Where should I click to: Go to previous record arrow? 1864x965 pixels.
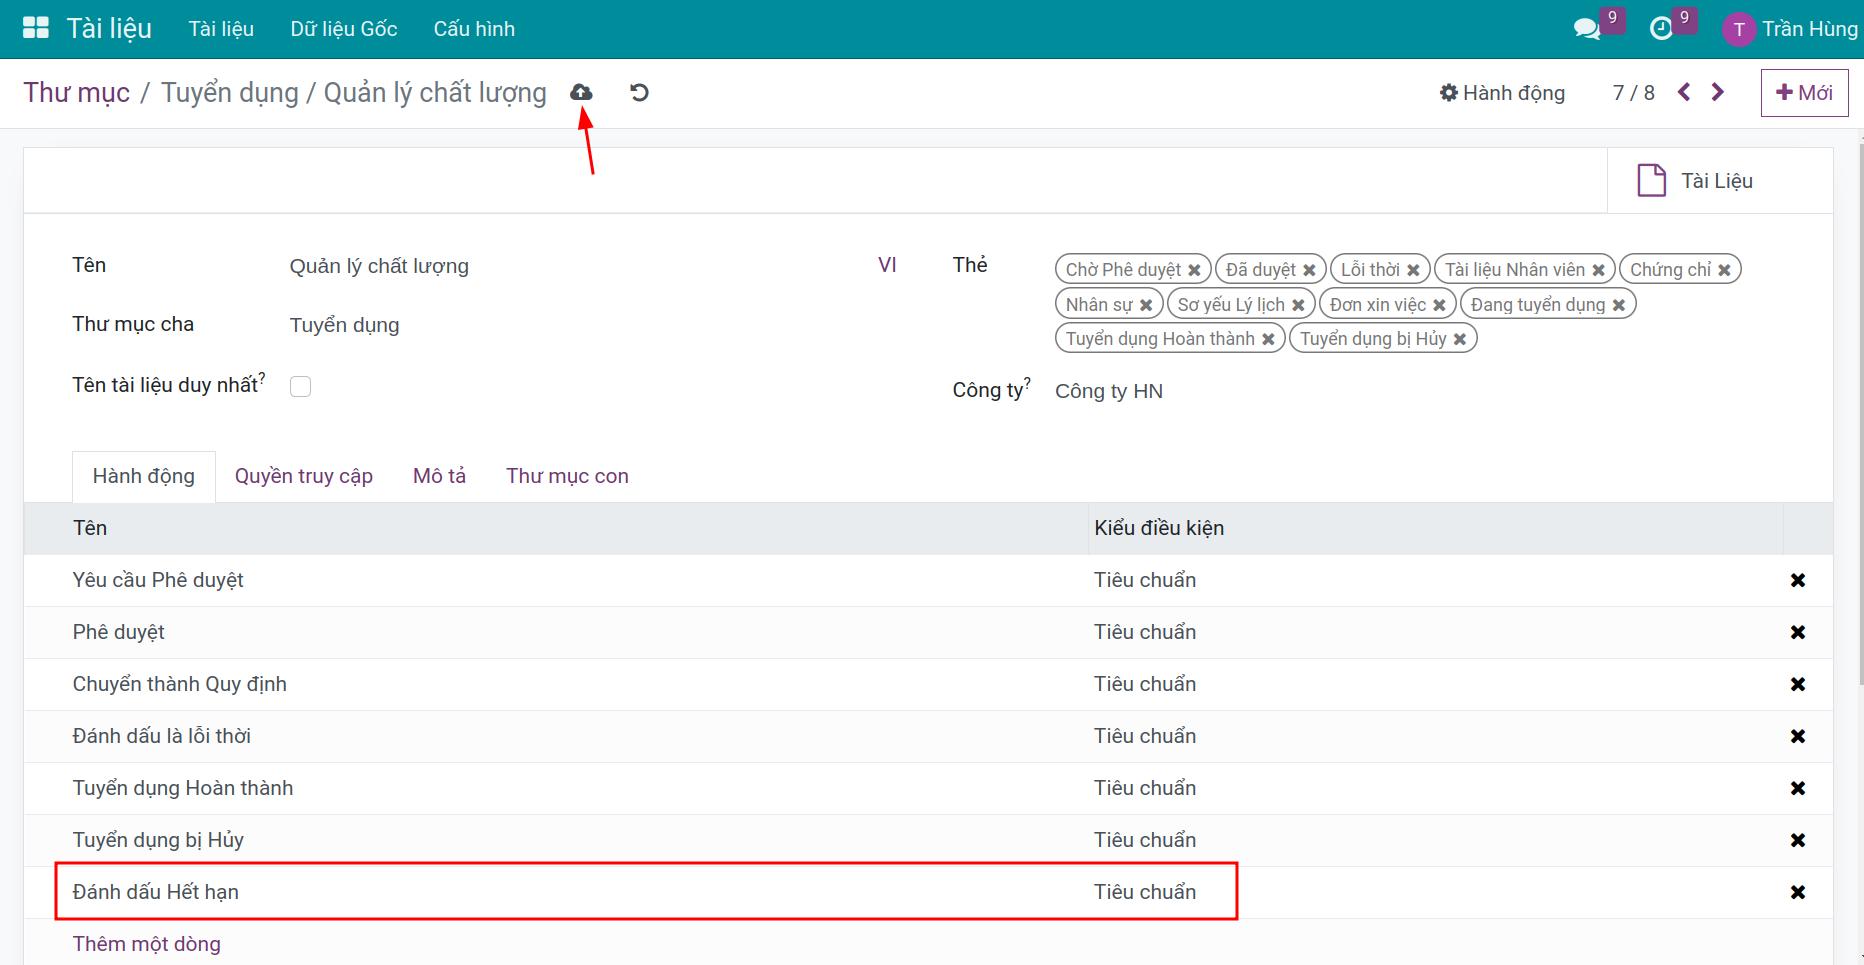pos(1685,92)
